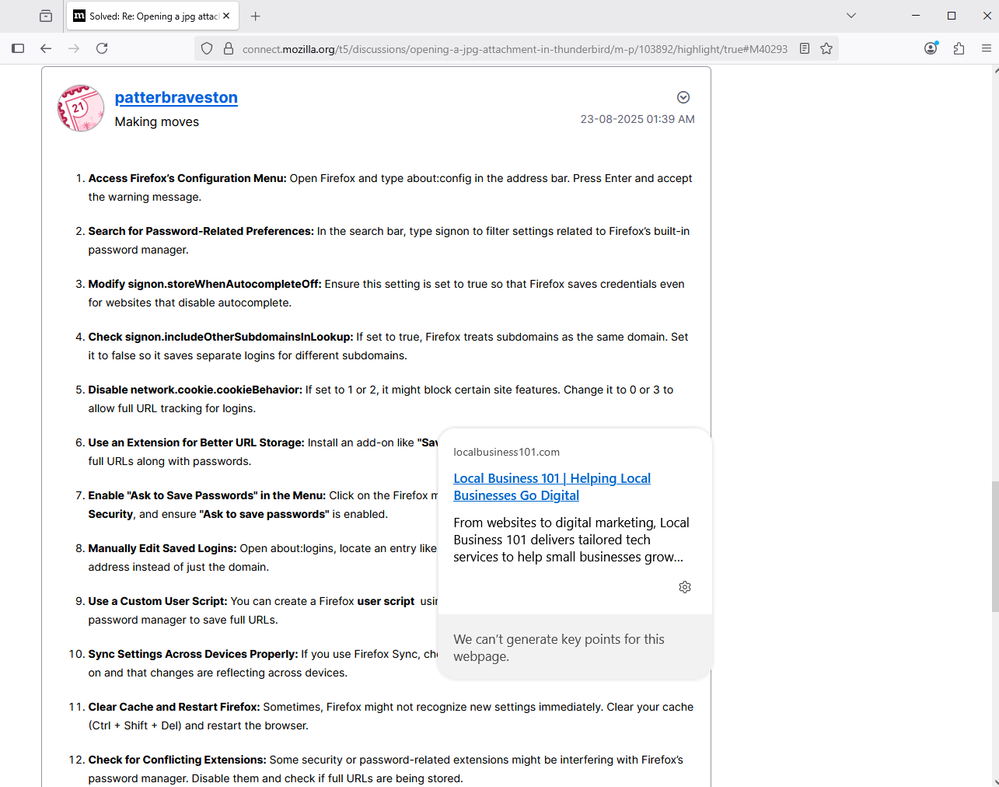999x787 pixels.
Task: Open the Firefox account profile icon
Action: [x=931, y=48]
